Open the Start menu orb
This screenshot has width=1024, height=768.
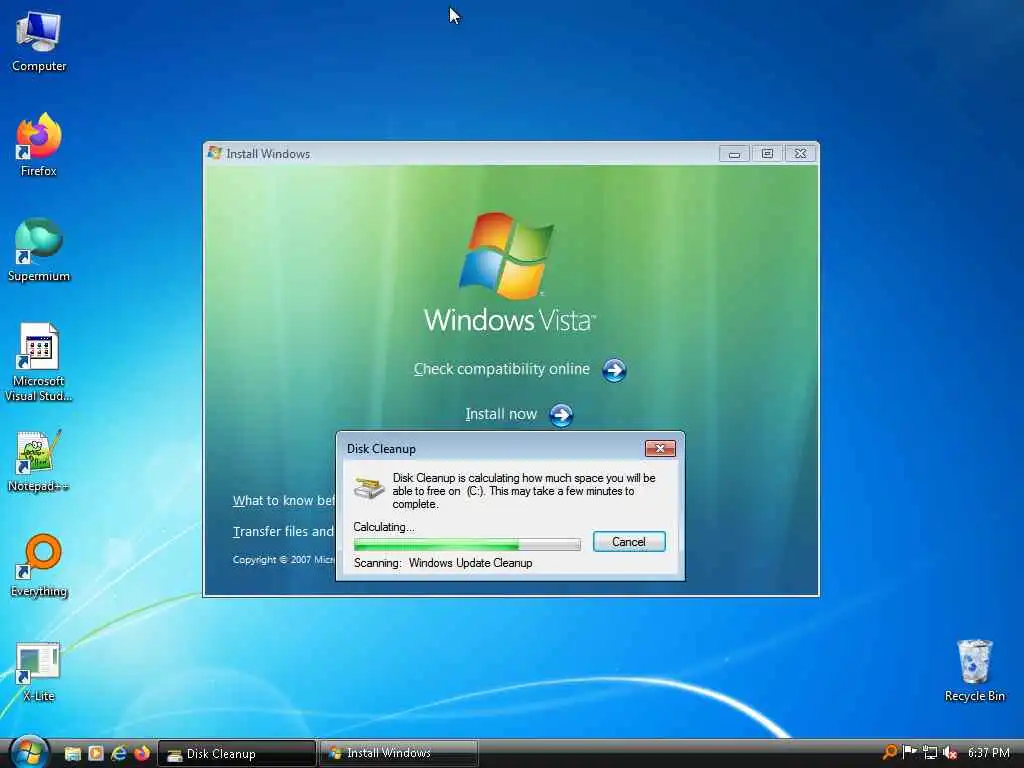(x=29, y=752)
